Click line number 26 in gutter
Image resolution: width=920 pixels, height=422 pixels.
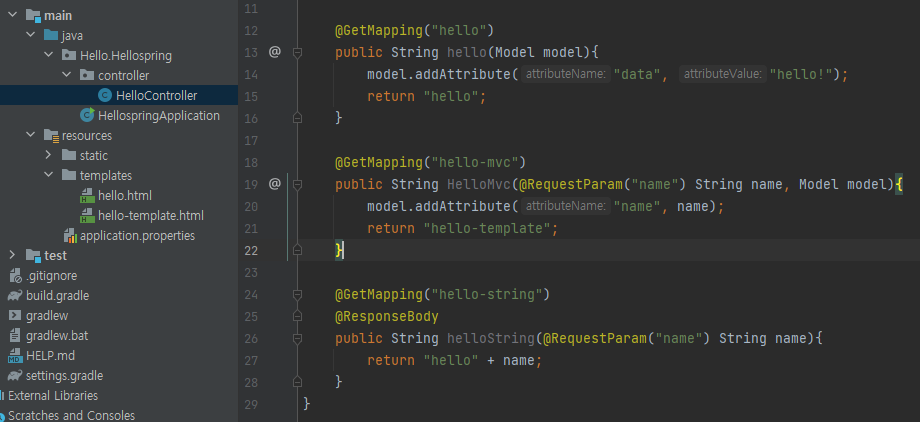pyautogui.click(x=251, y=339)
